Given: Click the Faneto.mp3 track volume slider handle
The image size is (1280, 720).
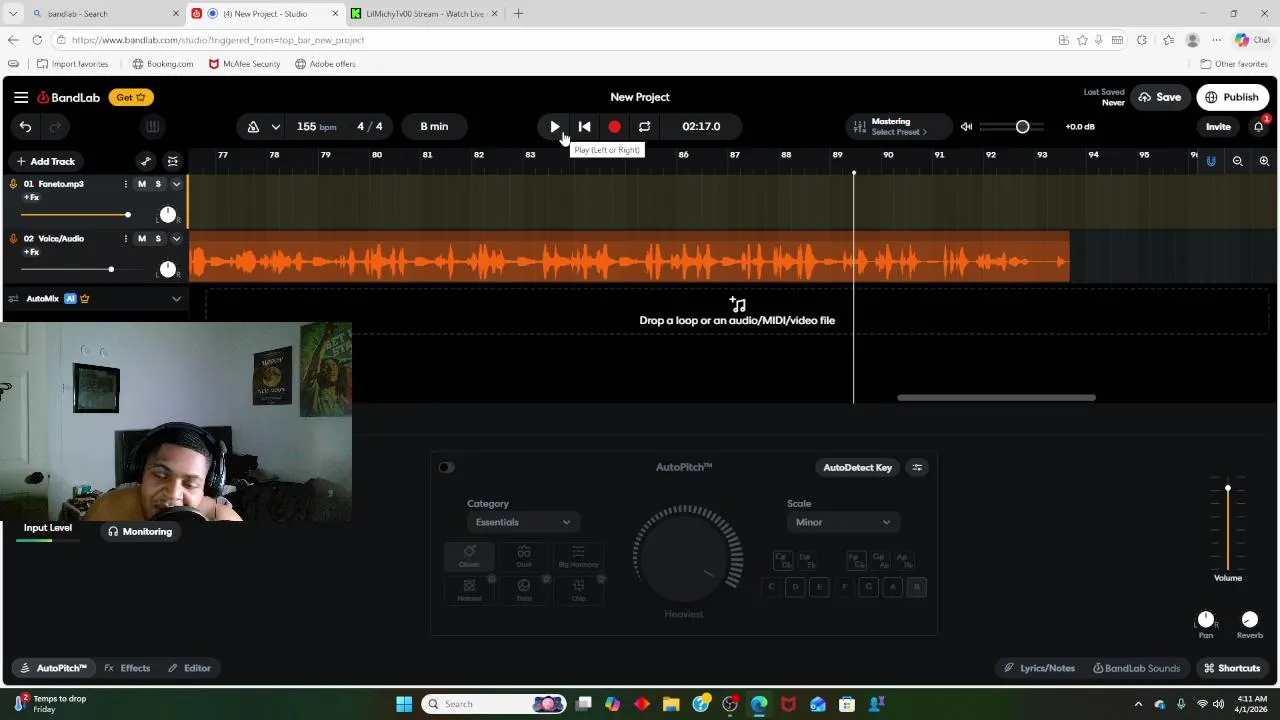Looking at the screenshot, I should click(x=127, y=215).
